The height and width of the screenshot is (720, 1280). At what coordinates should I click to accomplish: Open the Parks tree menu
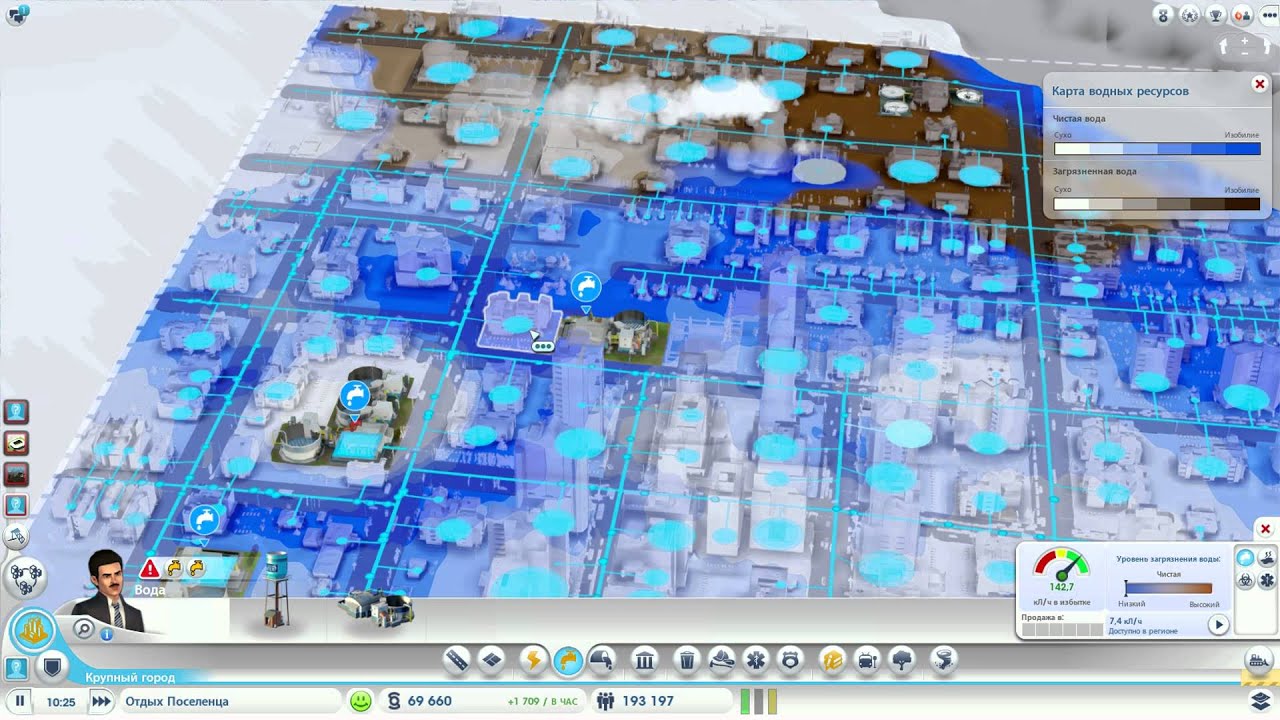tap(901, 659)
